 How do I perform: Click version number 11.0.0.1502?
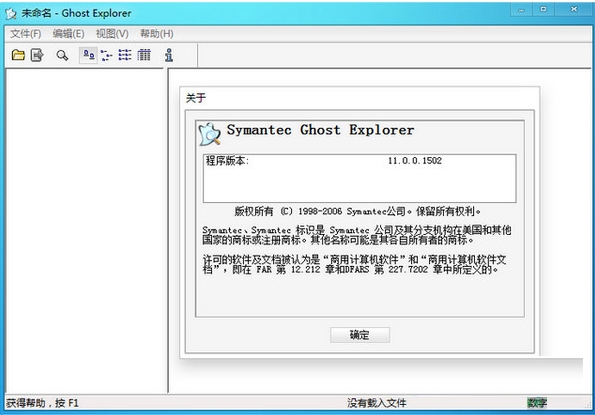click(x=415, y=160)
